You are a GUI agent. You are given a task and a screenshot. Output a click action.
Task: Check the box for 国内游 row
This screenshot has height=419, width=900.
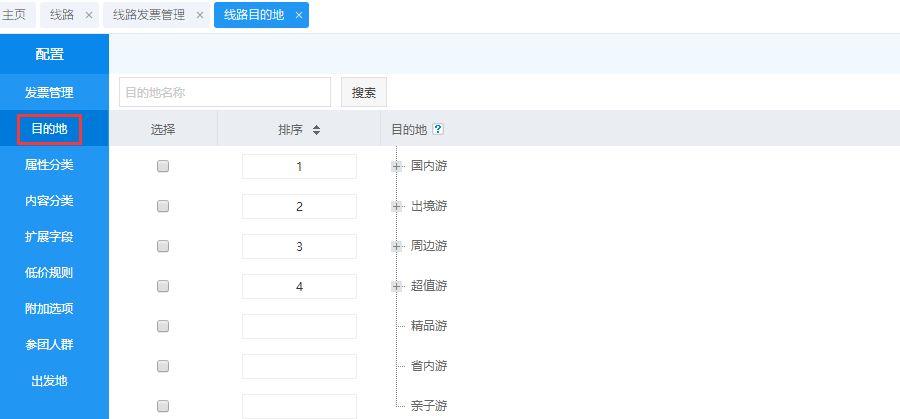(163, 167)
